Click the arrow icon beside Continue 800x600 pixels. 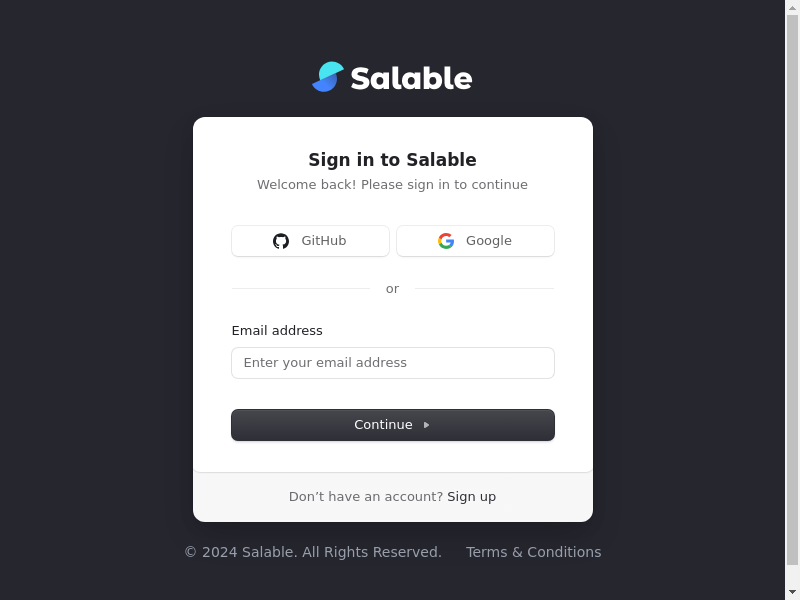(x=427, y=425)
